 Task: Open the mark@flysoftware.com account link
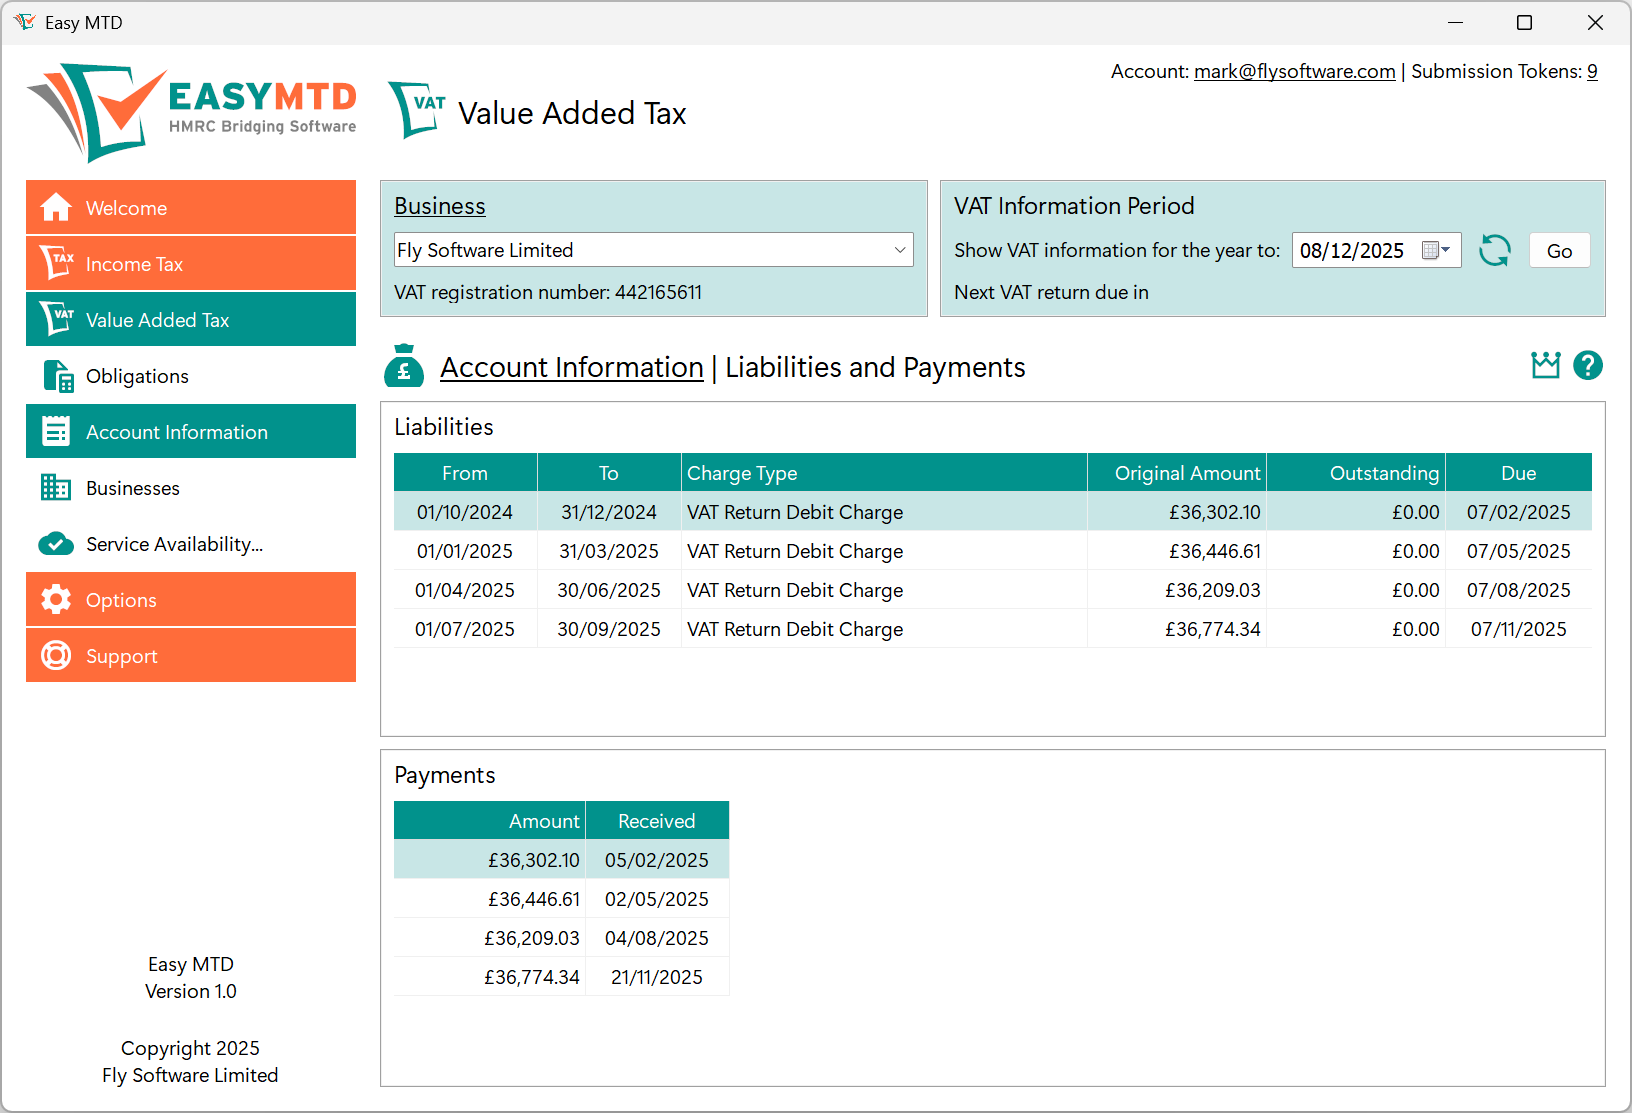coord(1294,71)
